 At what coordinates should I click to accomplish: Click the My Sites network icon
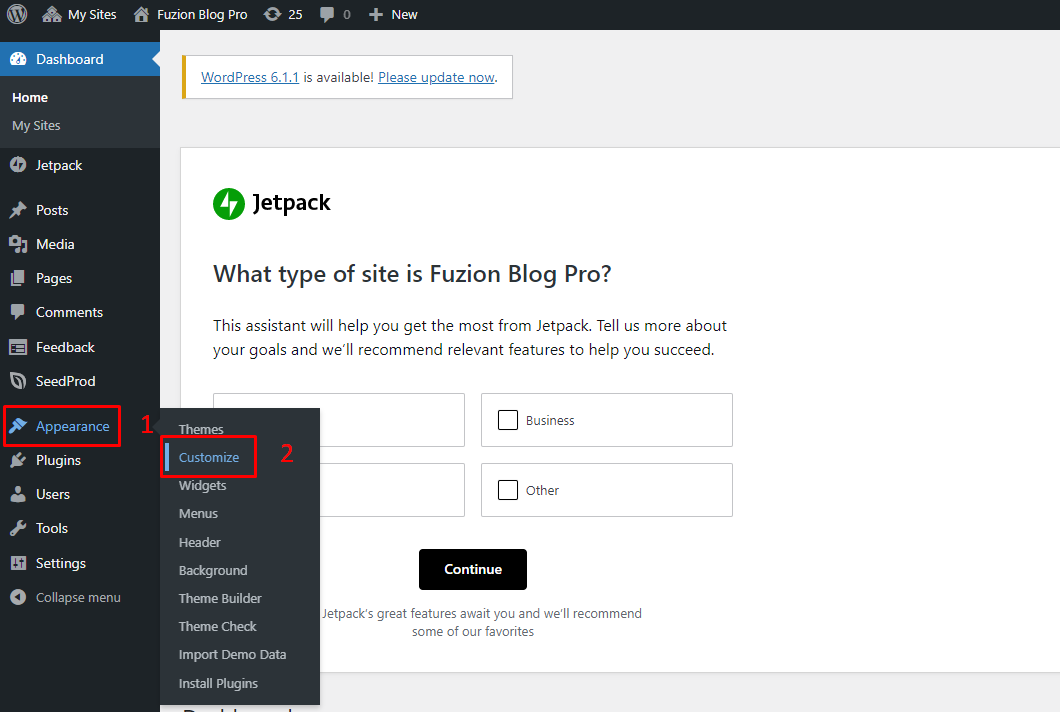click(x=52, y=14)
